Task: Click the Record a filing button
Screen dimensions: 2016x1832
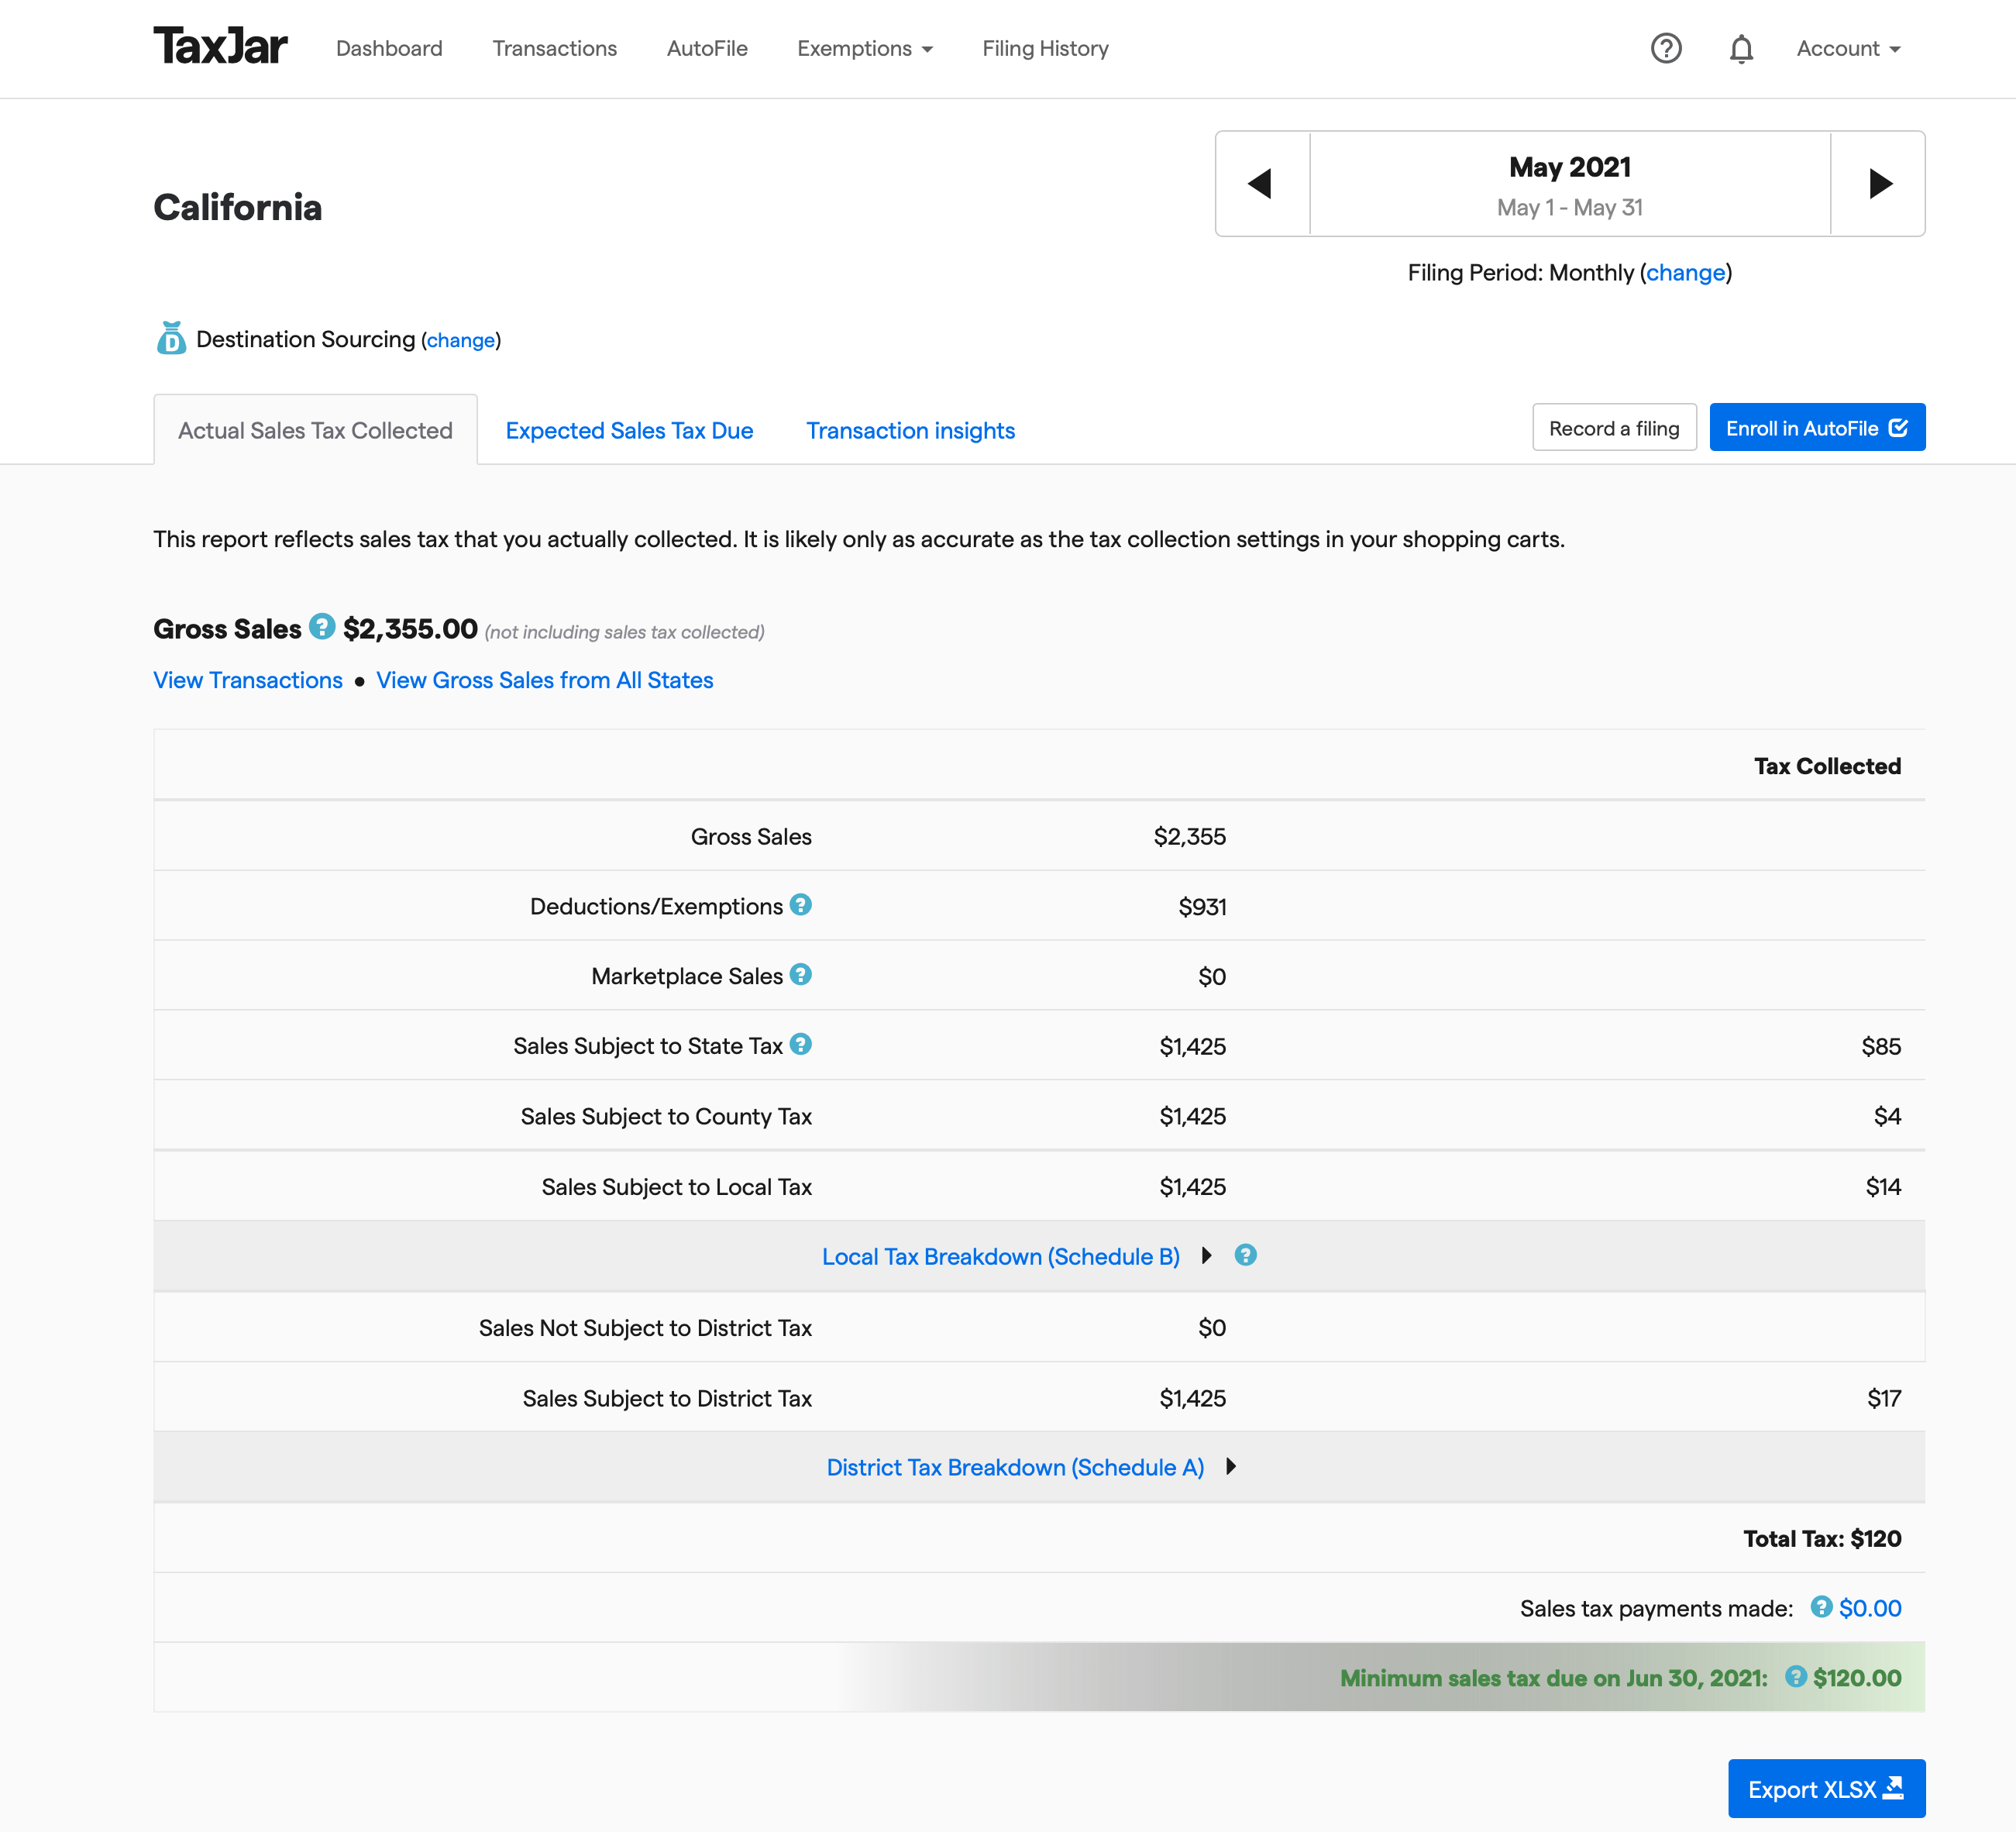Action: (1614, 427)
